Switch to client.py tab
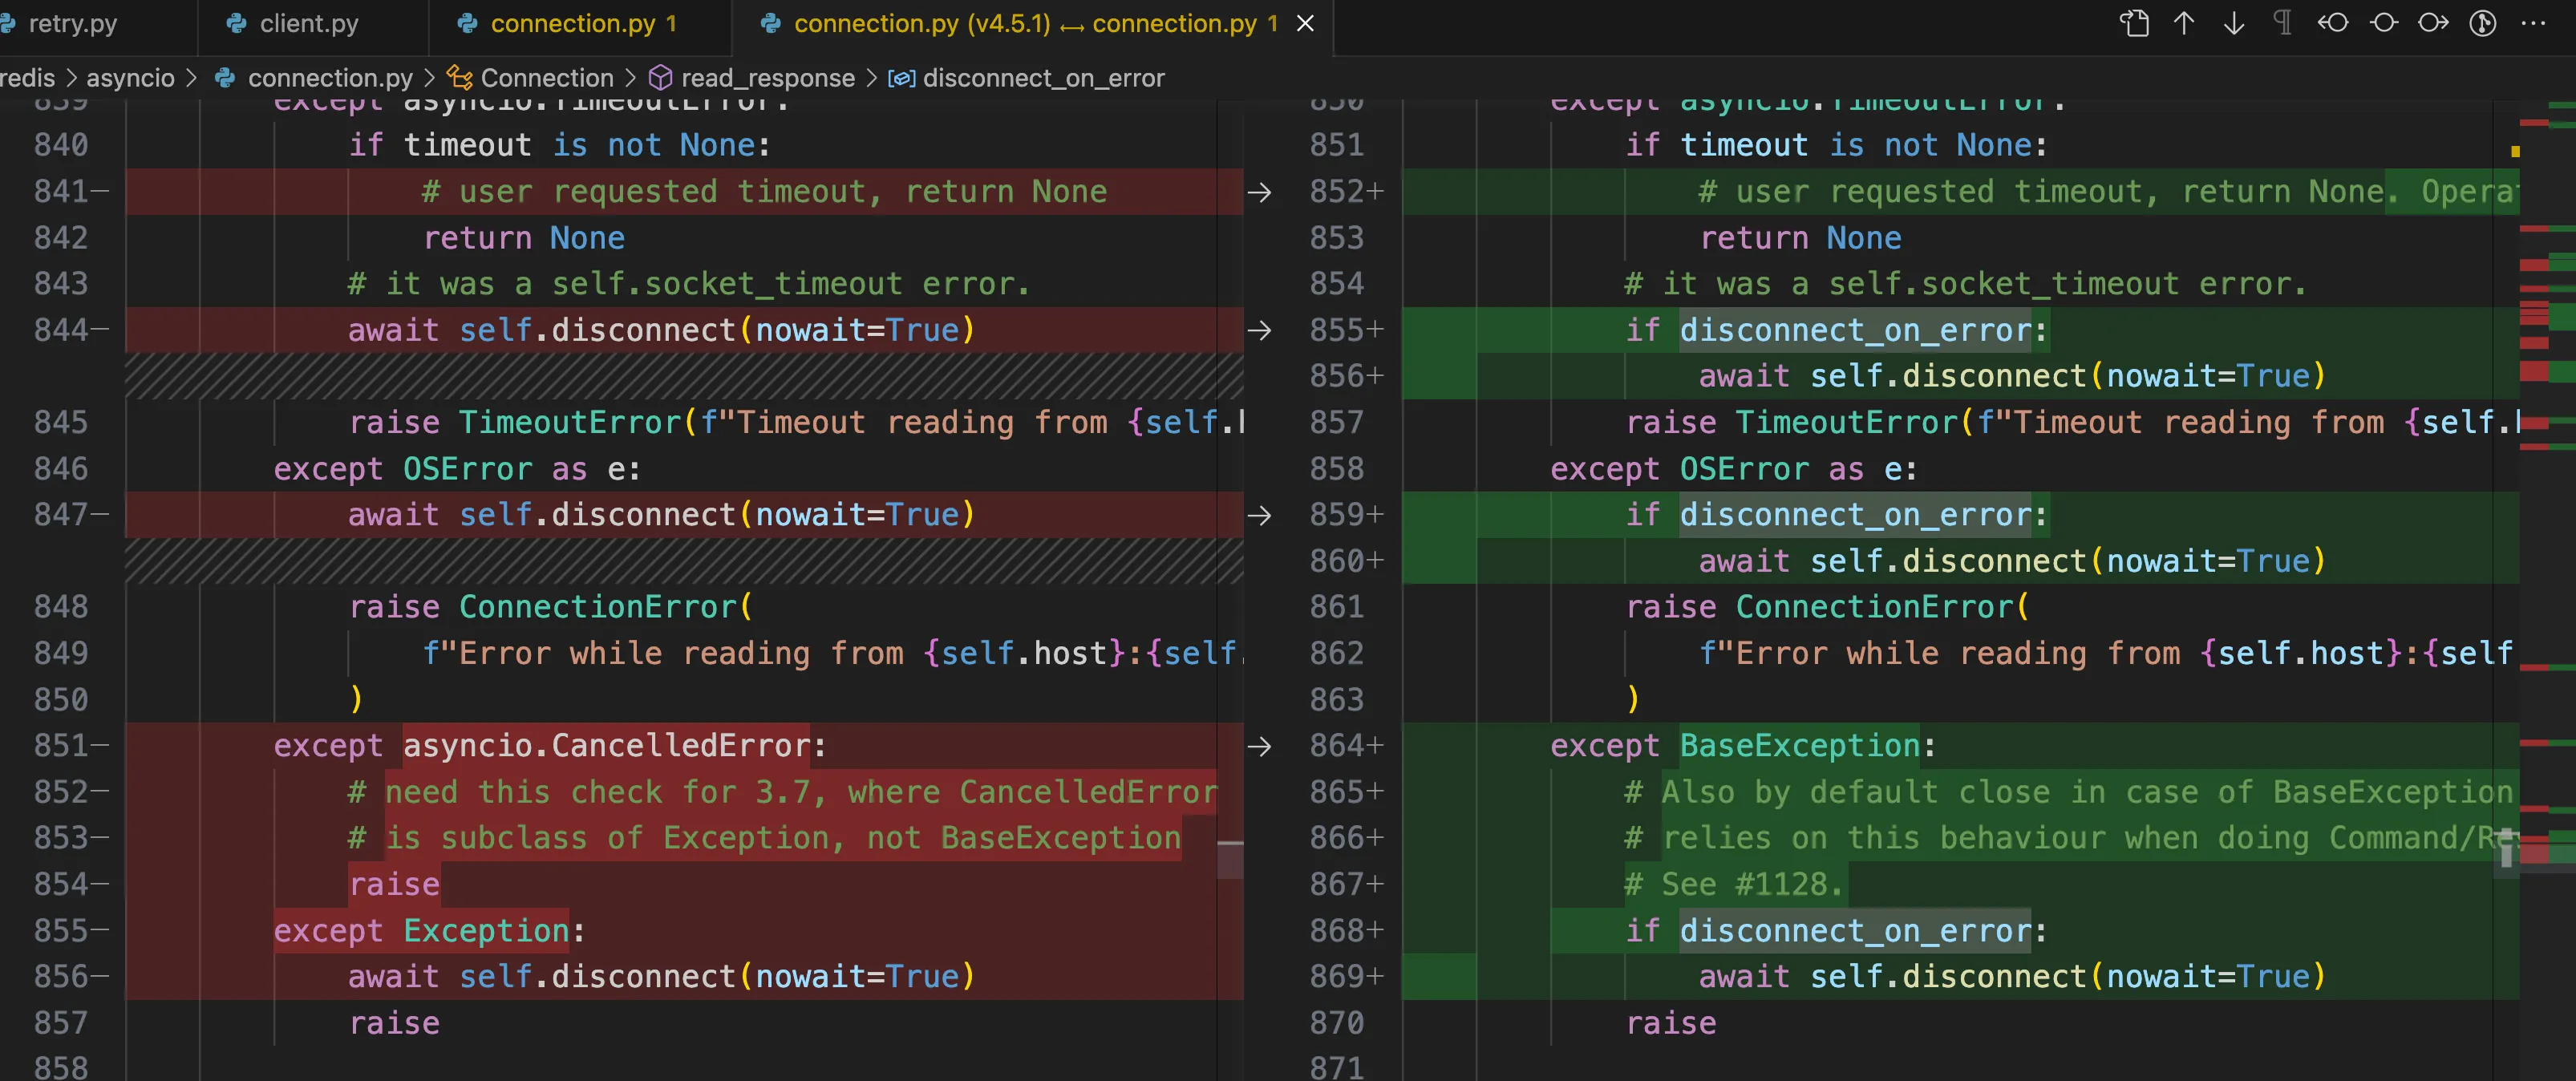 (x=308, y=23)
